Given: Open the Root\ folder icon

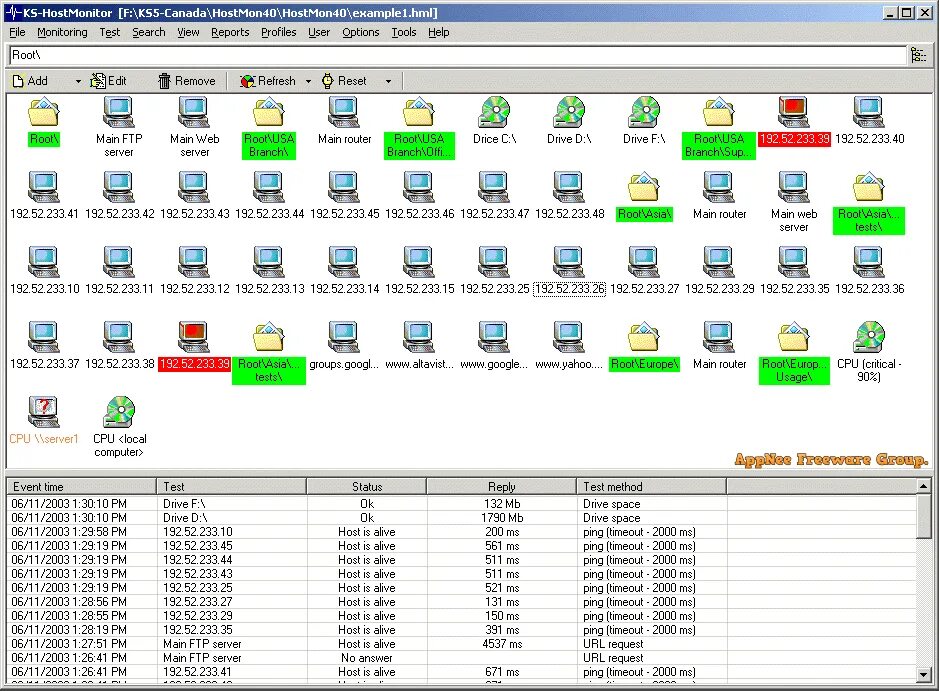Looking at the screenshot, I should coord(44,113).
